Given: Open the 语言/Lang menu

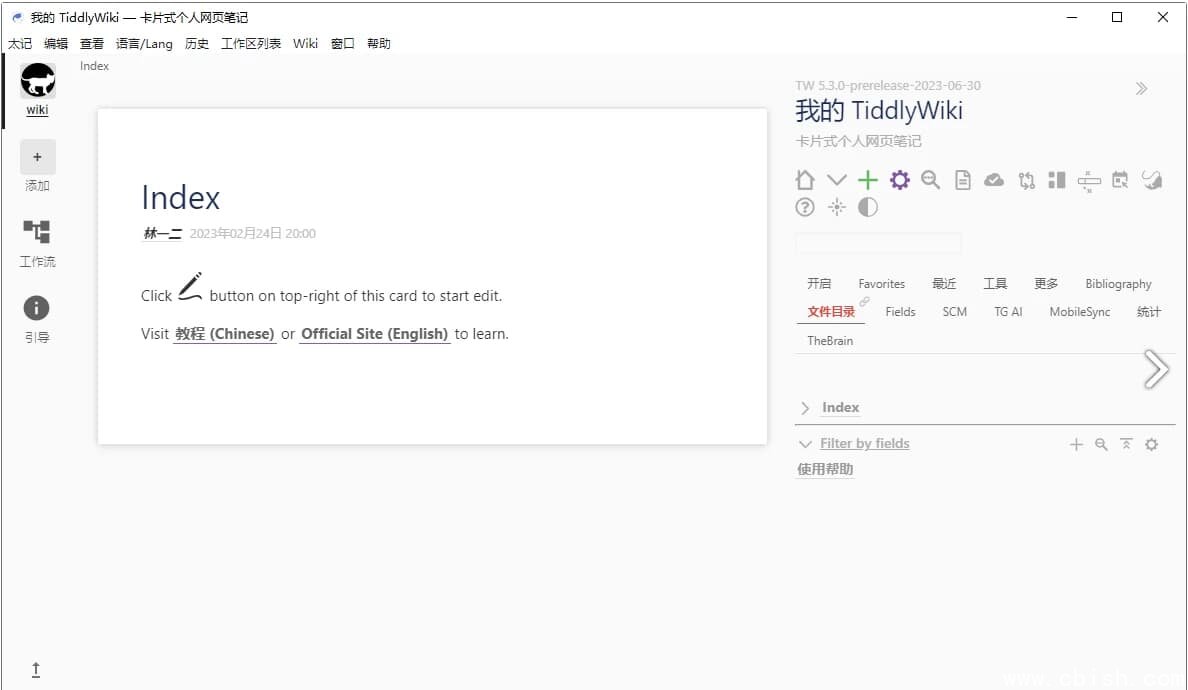Looking at the screenshot, I should pos(144,43).
